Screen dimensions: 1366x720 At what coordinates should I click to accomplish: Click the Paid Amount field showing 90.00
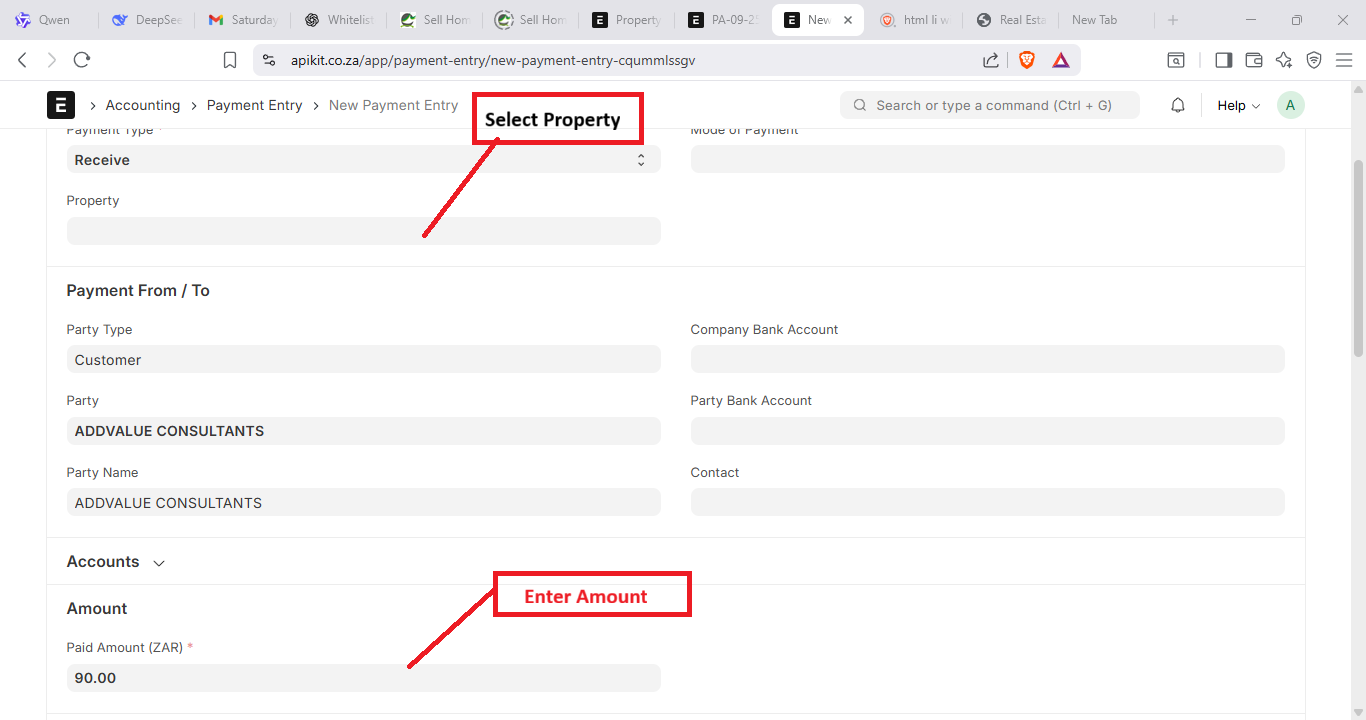coord(363,678)
